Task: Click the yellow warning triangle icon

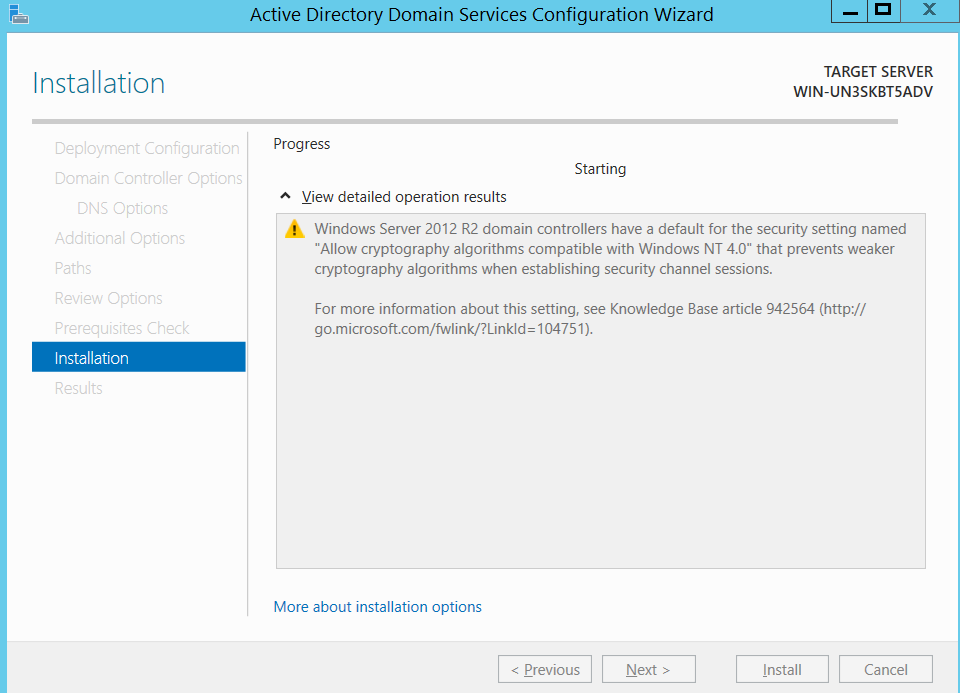Action: point(294,230)
